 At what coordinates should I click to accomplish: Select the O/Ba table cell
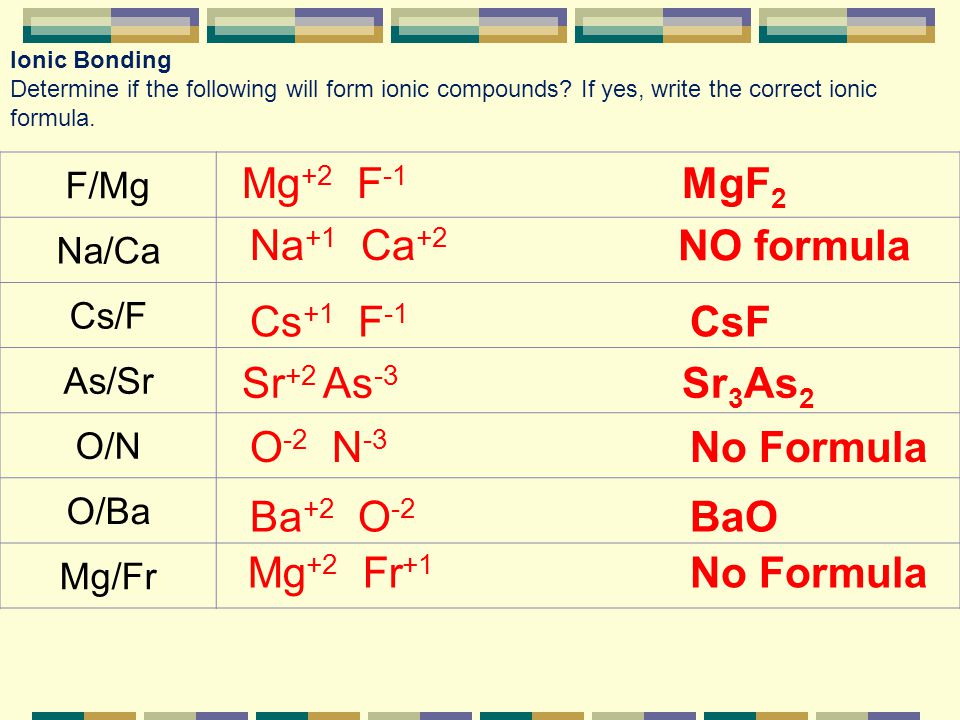108,511
